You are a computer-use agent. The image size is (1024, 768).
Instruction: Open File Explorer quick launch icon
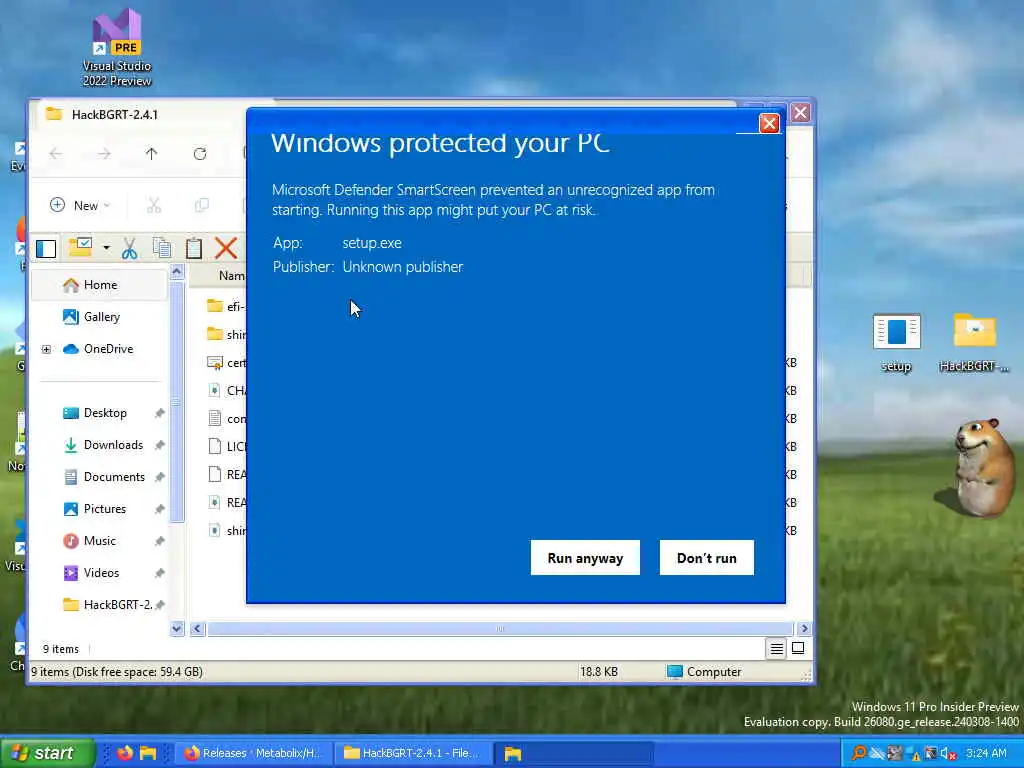(148, 754)
